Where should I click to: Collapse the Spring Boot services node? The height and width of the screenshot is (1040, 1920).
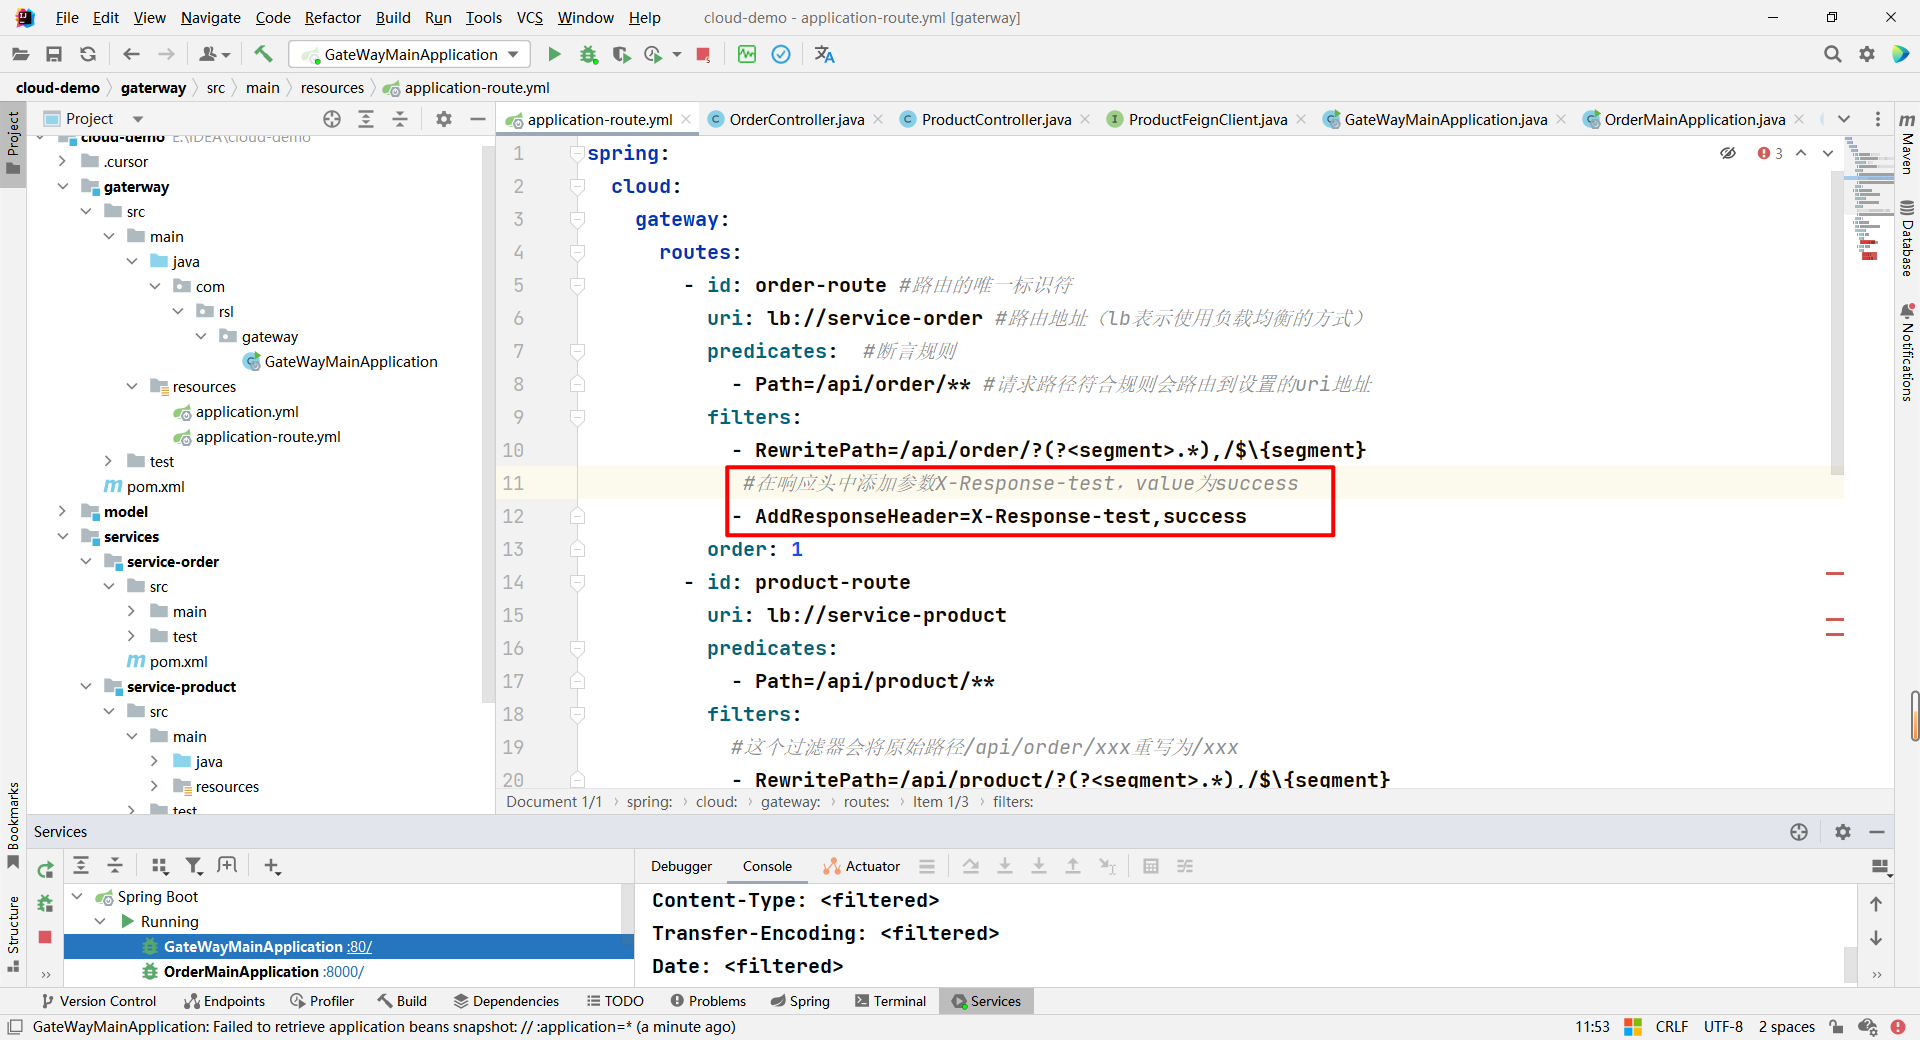77,897
